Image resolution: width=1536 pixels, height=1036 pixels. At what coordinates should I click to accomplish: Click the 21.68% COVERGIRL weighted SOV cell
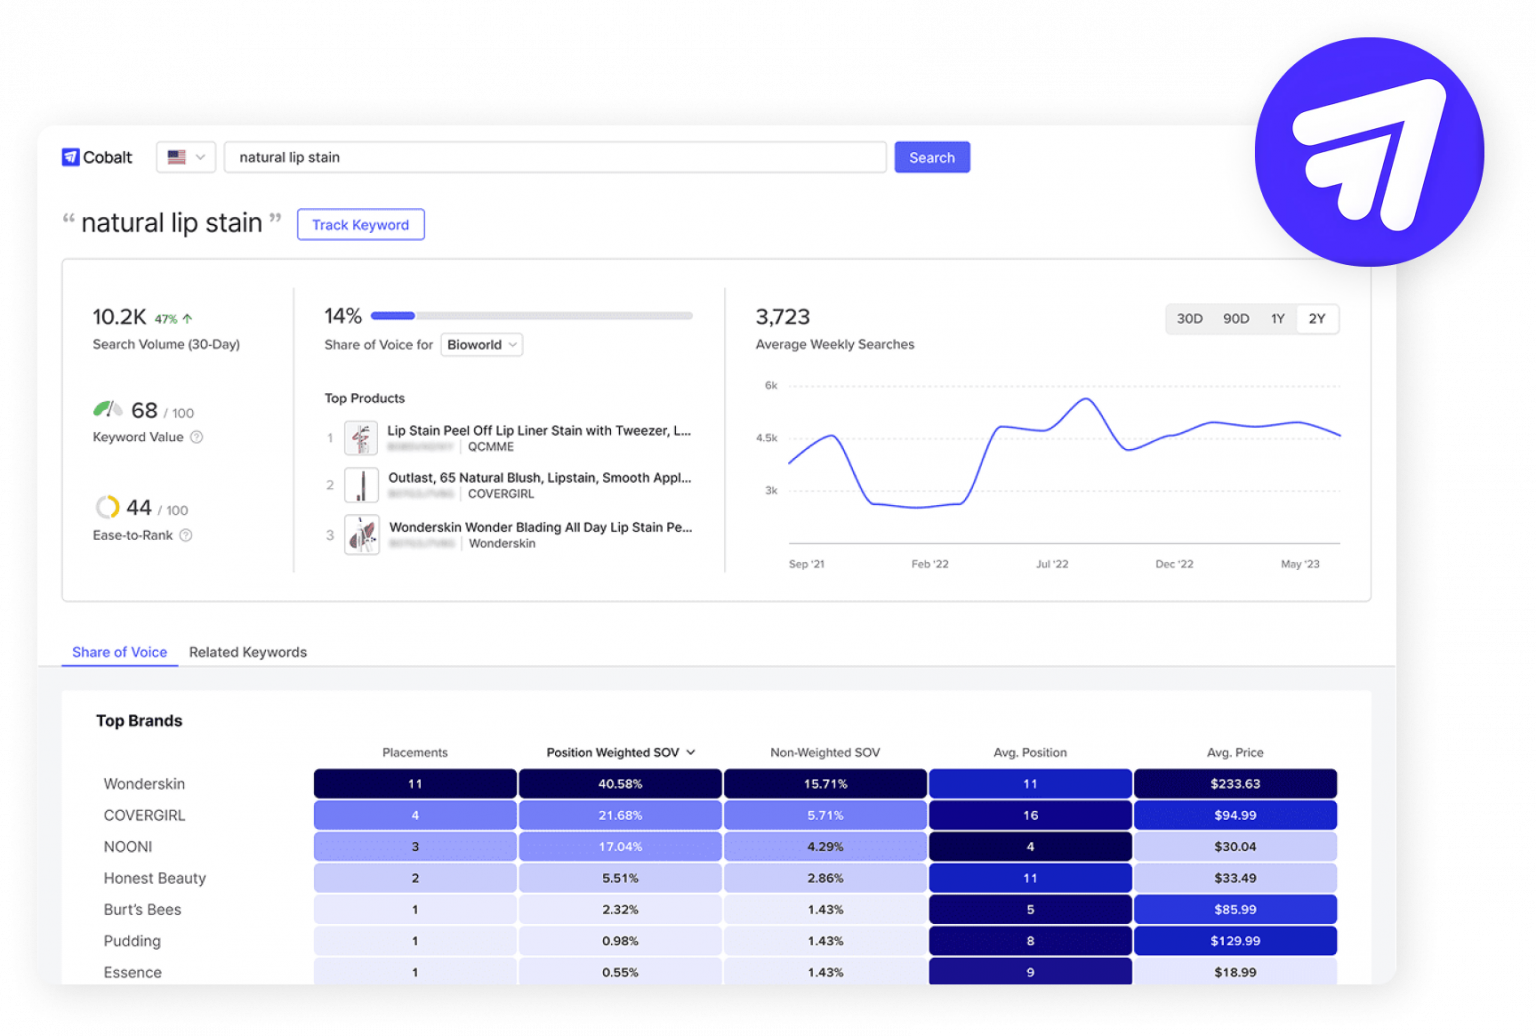click(620, 815)
